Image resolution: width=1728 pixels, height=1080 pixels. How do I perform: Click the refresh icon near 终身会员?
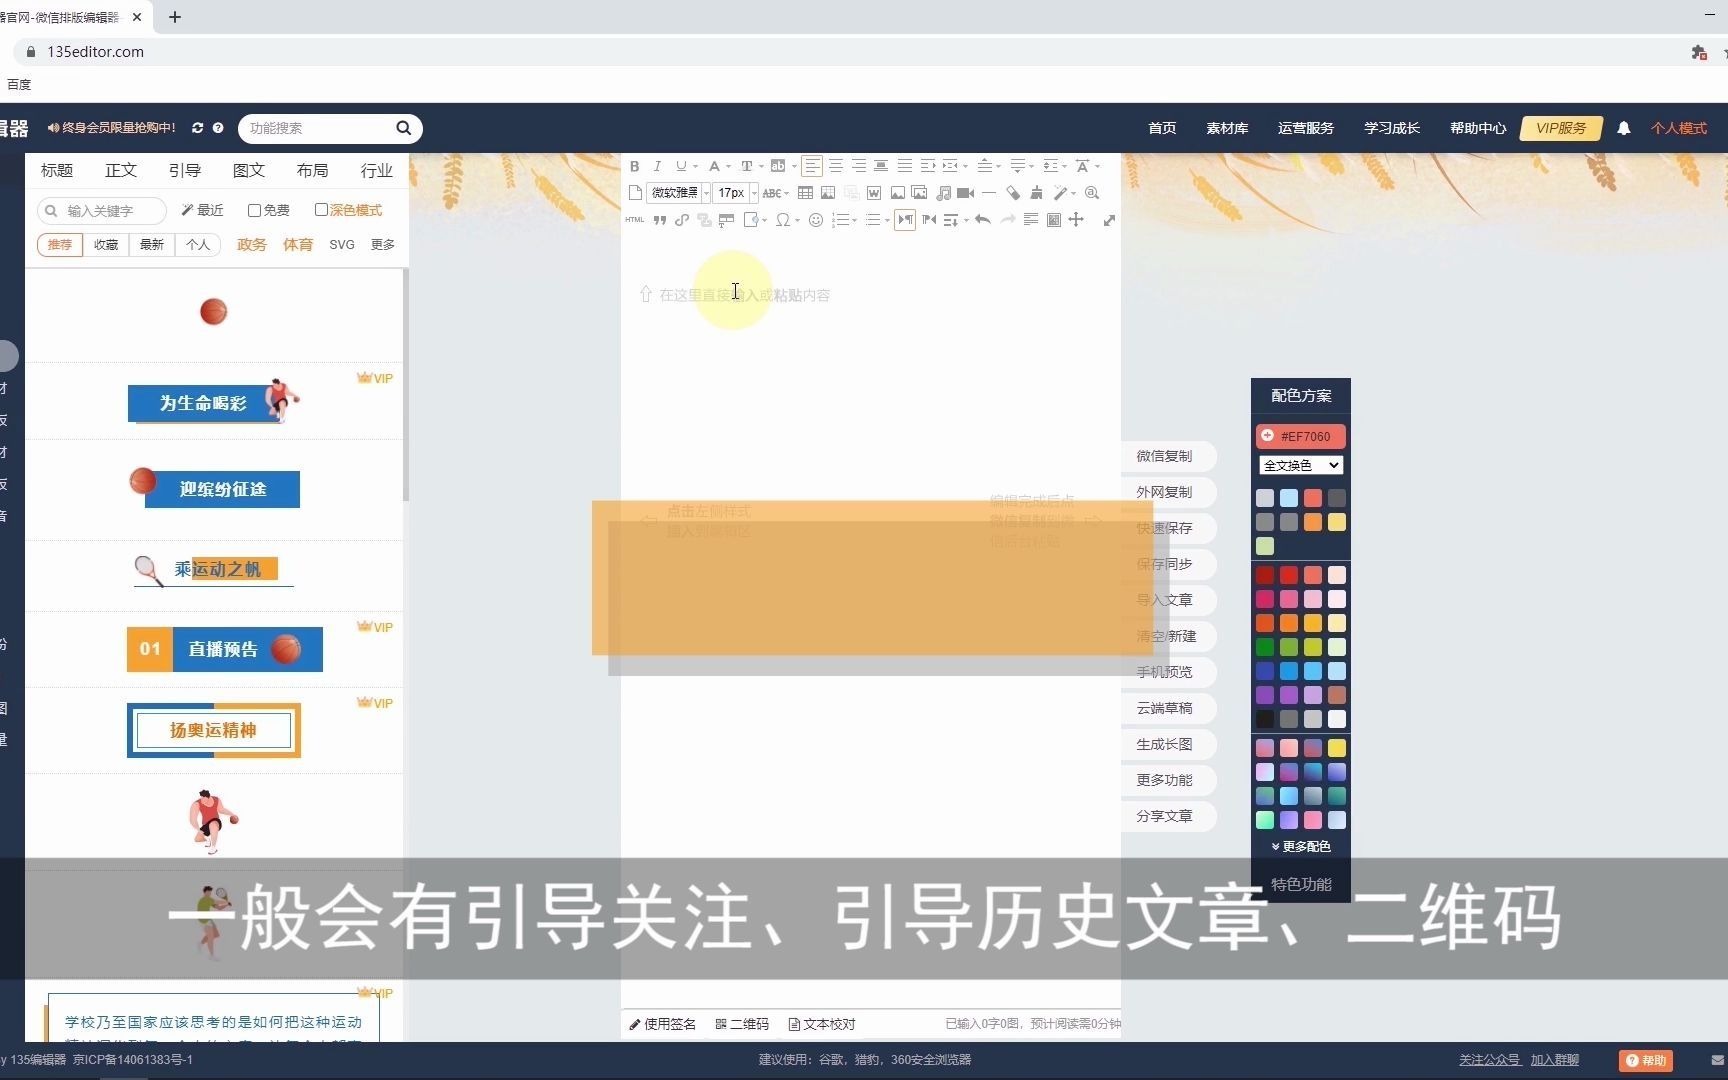click(197, 128)
